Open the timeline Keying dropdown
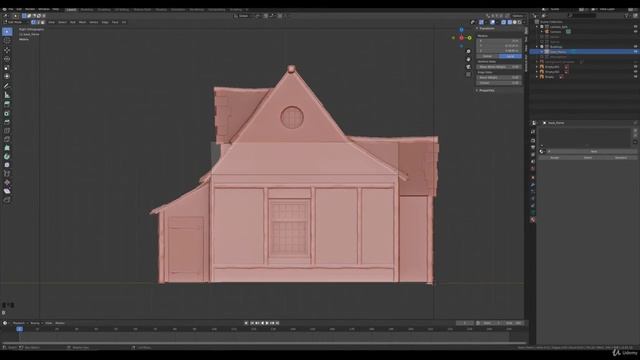Viewport: 640px width, 360px height. pos(35,323)
